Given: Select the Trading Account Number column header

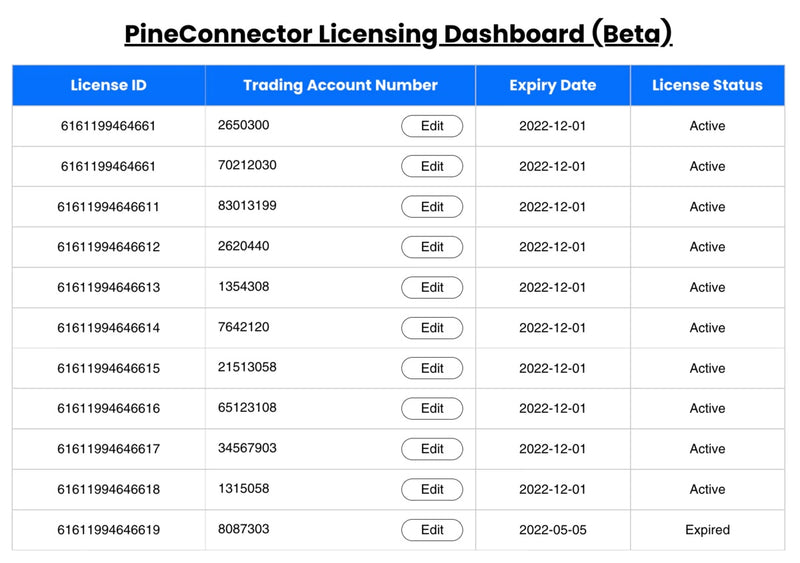Looking at the screenshot, I should (x=340, y=85).
